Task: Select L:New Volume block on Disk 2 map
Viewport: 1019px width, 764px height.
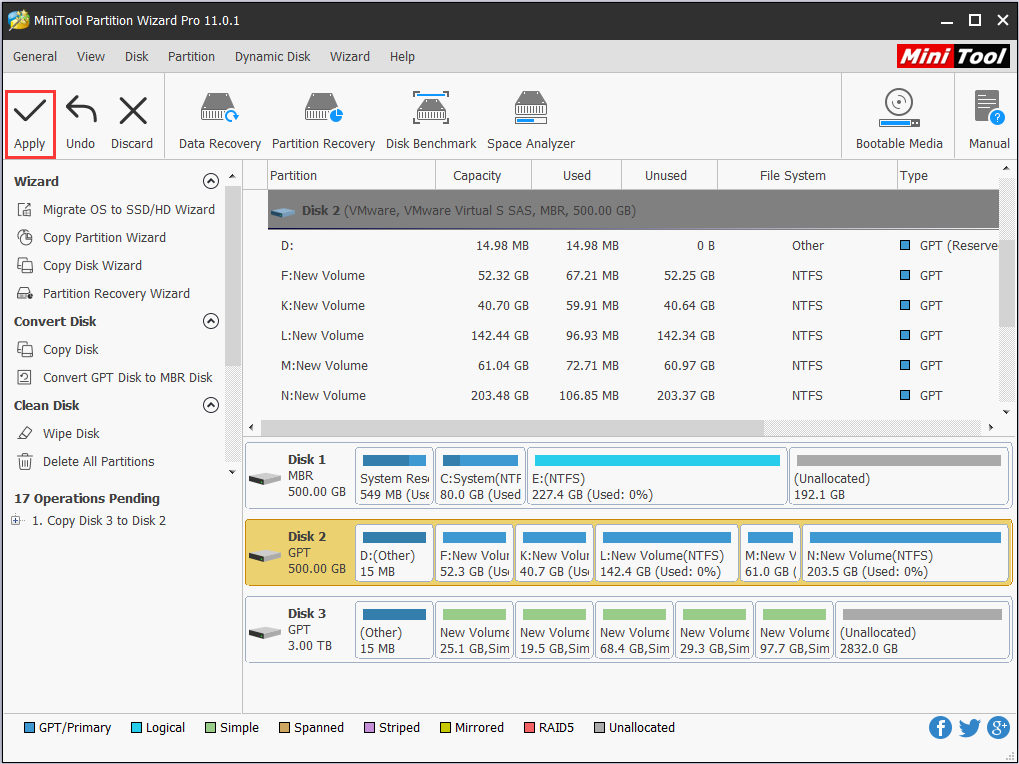Action: 667,553
